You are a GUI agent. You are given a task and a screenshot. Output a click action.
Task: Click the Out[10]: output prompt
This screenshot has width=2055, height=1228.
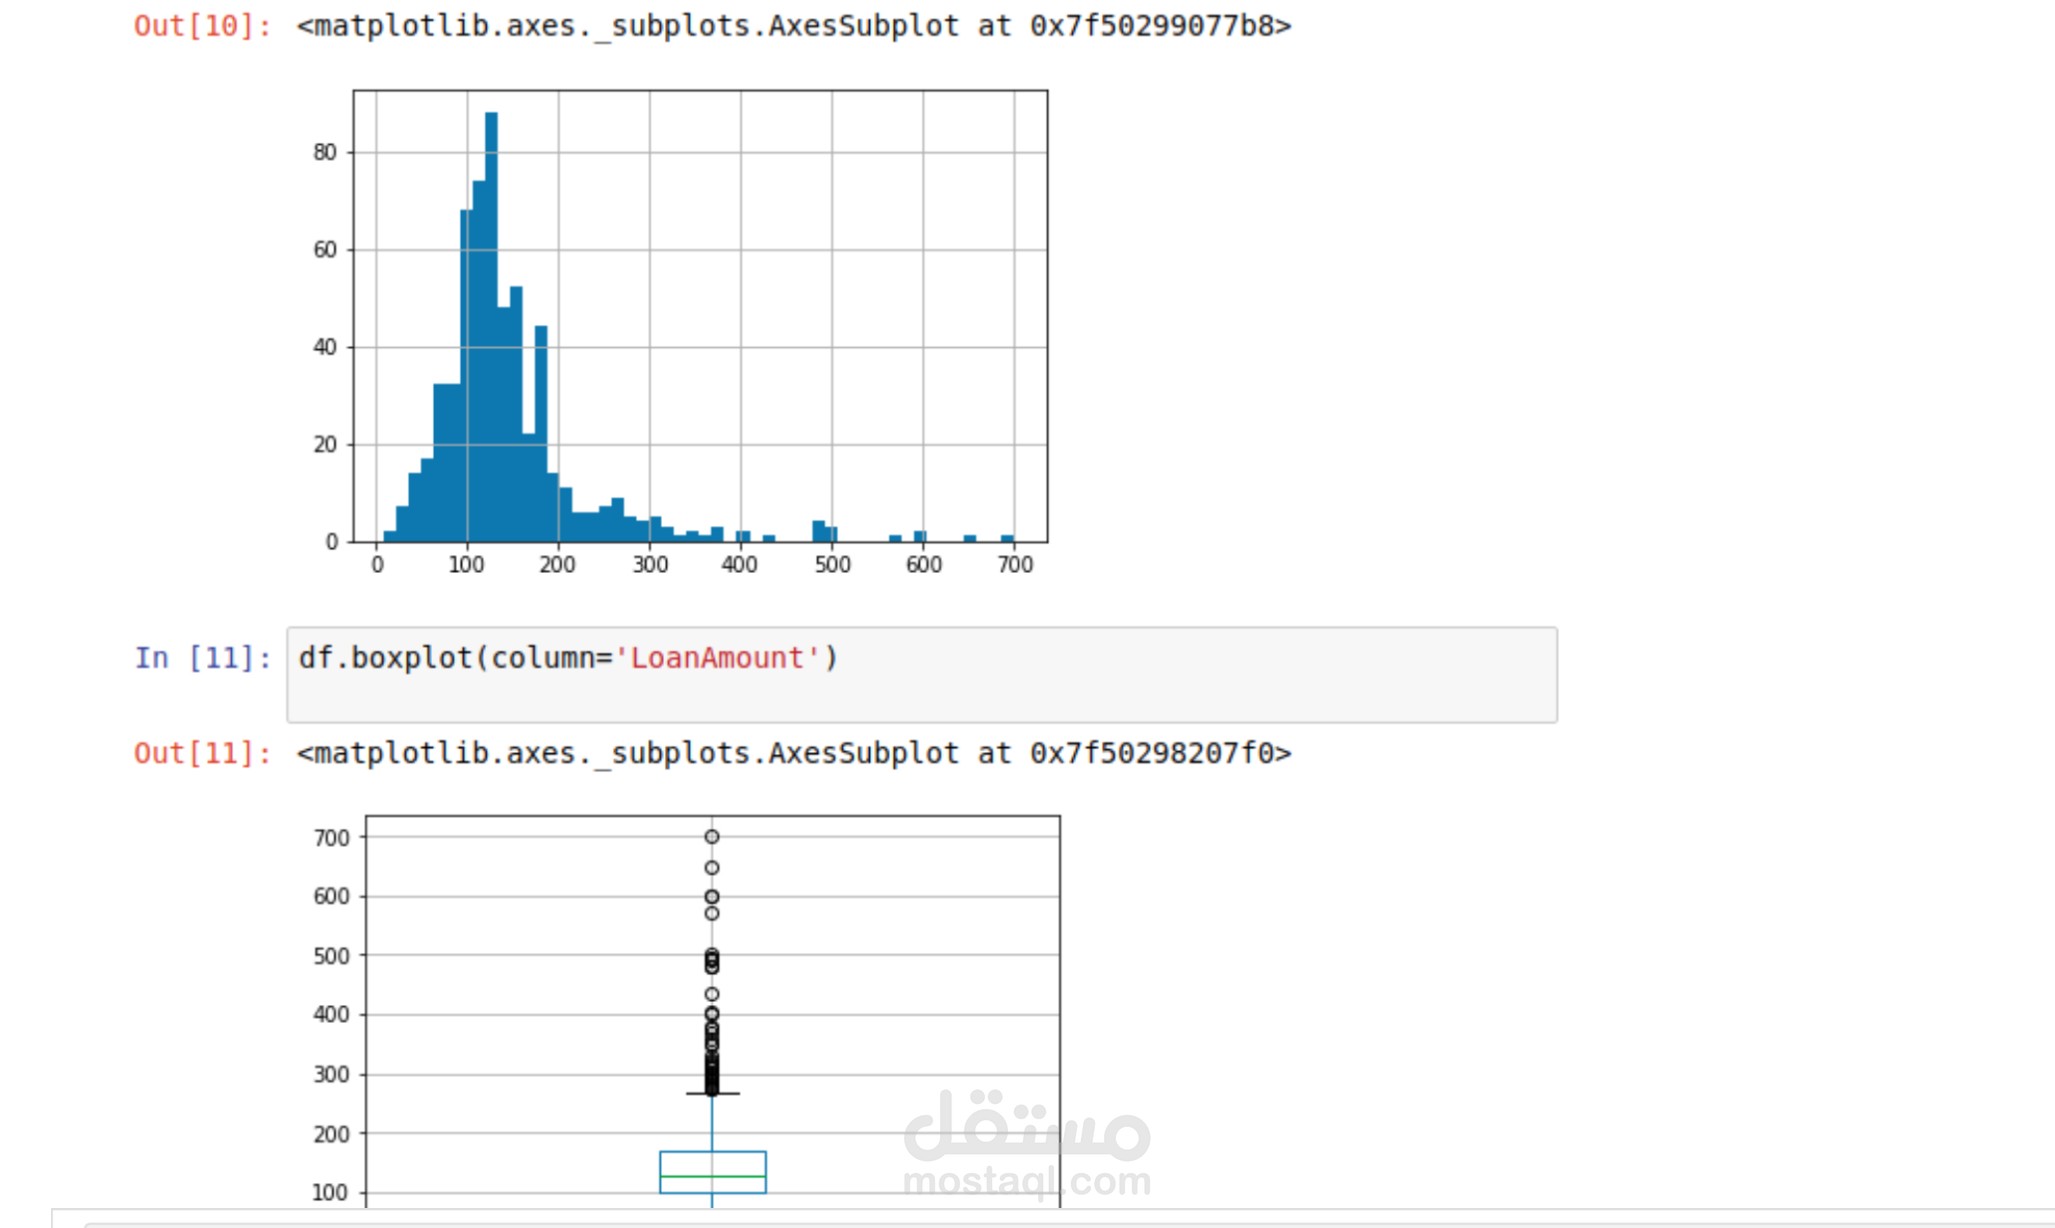tap(203, 26)
